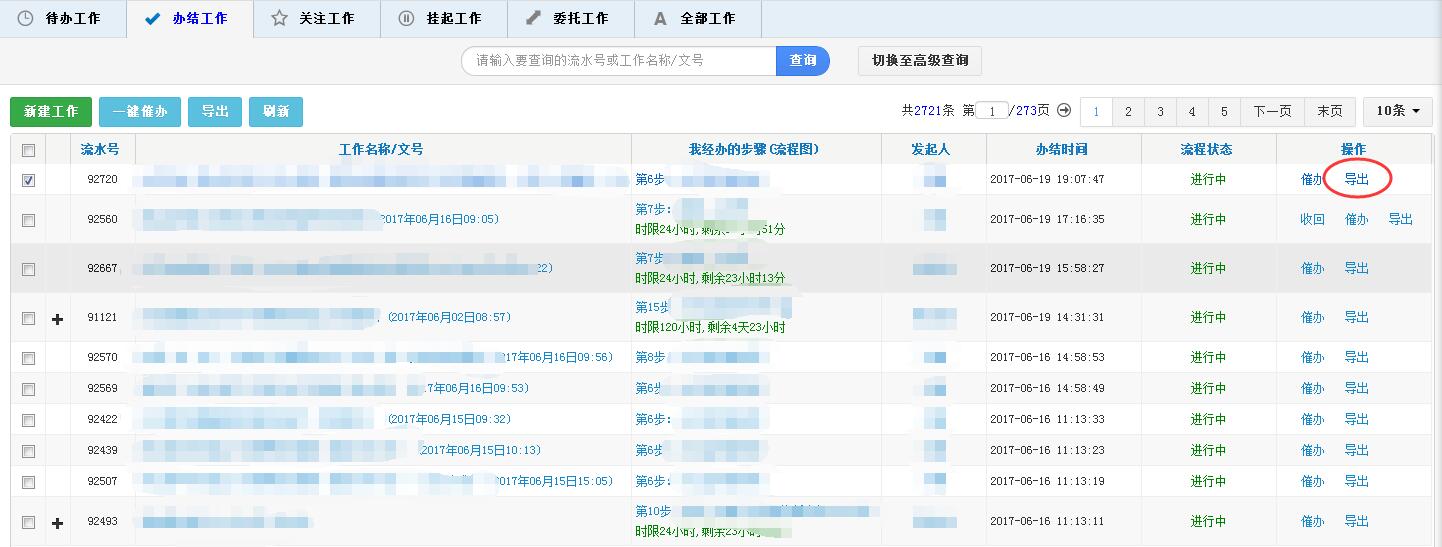
Task: Expand row 92493 with the plus sign
Action: point(57,522)
